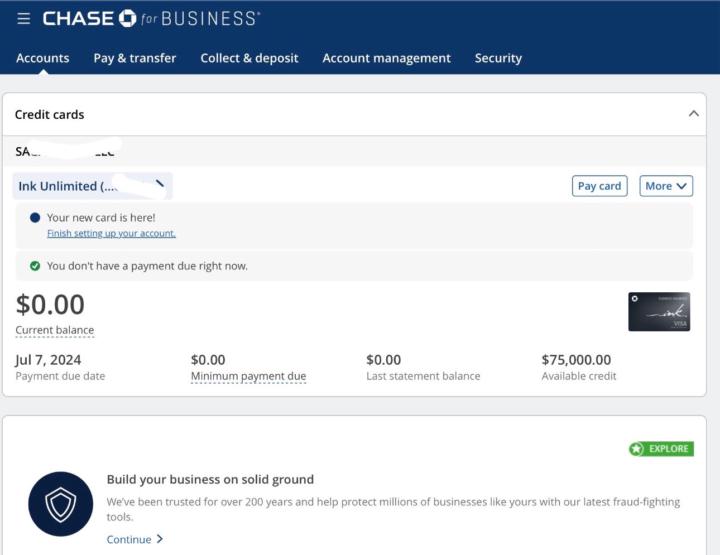Screen dimensions: 720x555
Task: Click the Ink card image thumbnail
Action: 659,312
